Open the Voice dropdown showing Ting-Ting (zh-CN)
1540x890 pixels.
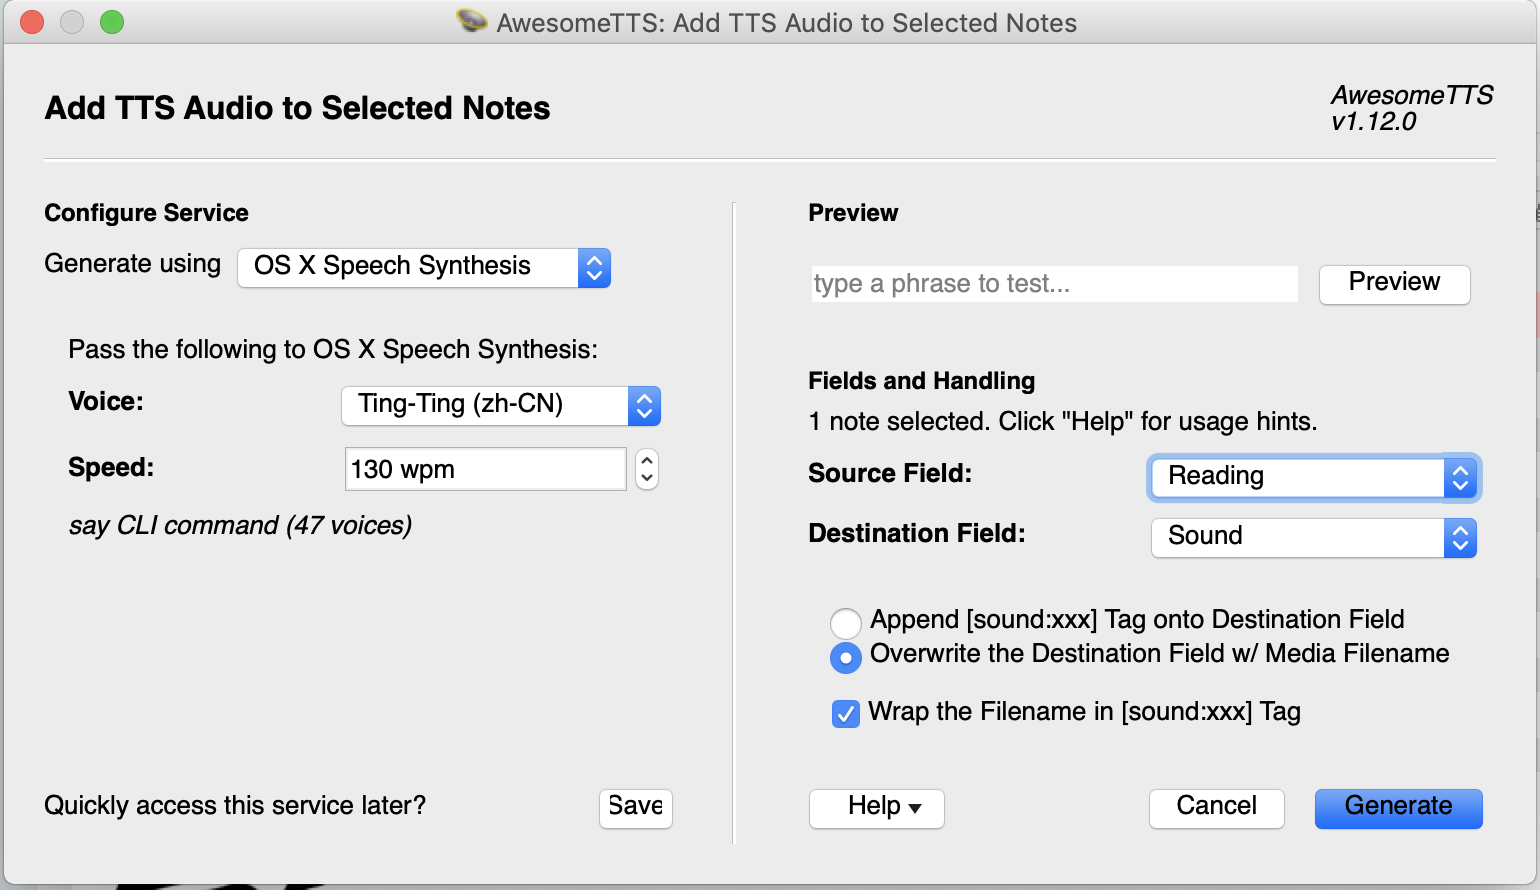[501, 405]
